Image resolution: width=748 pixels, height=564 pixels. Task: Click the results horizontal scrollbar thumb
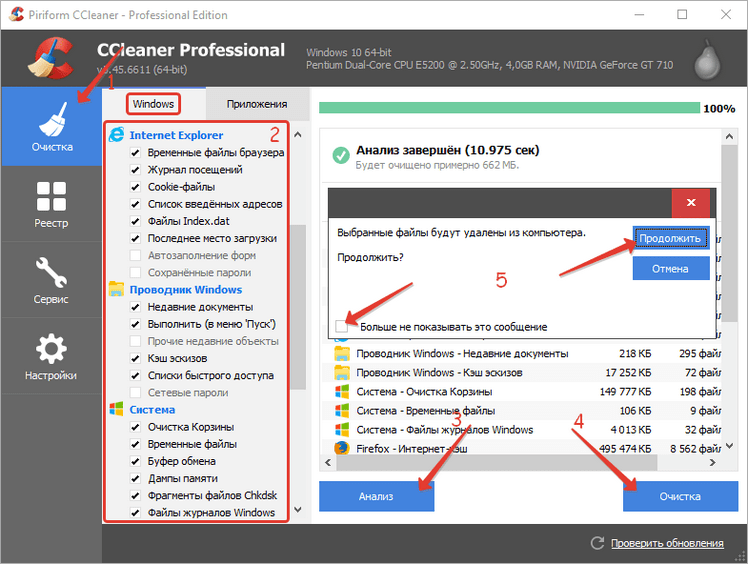[496, 462]
